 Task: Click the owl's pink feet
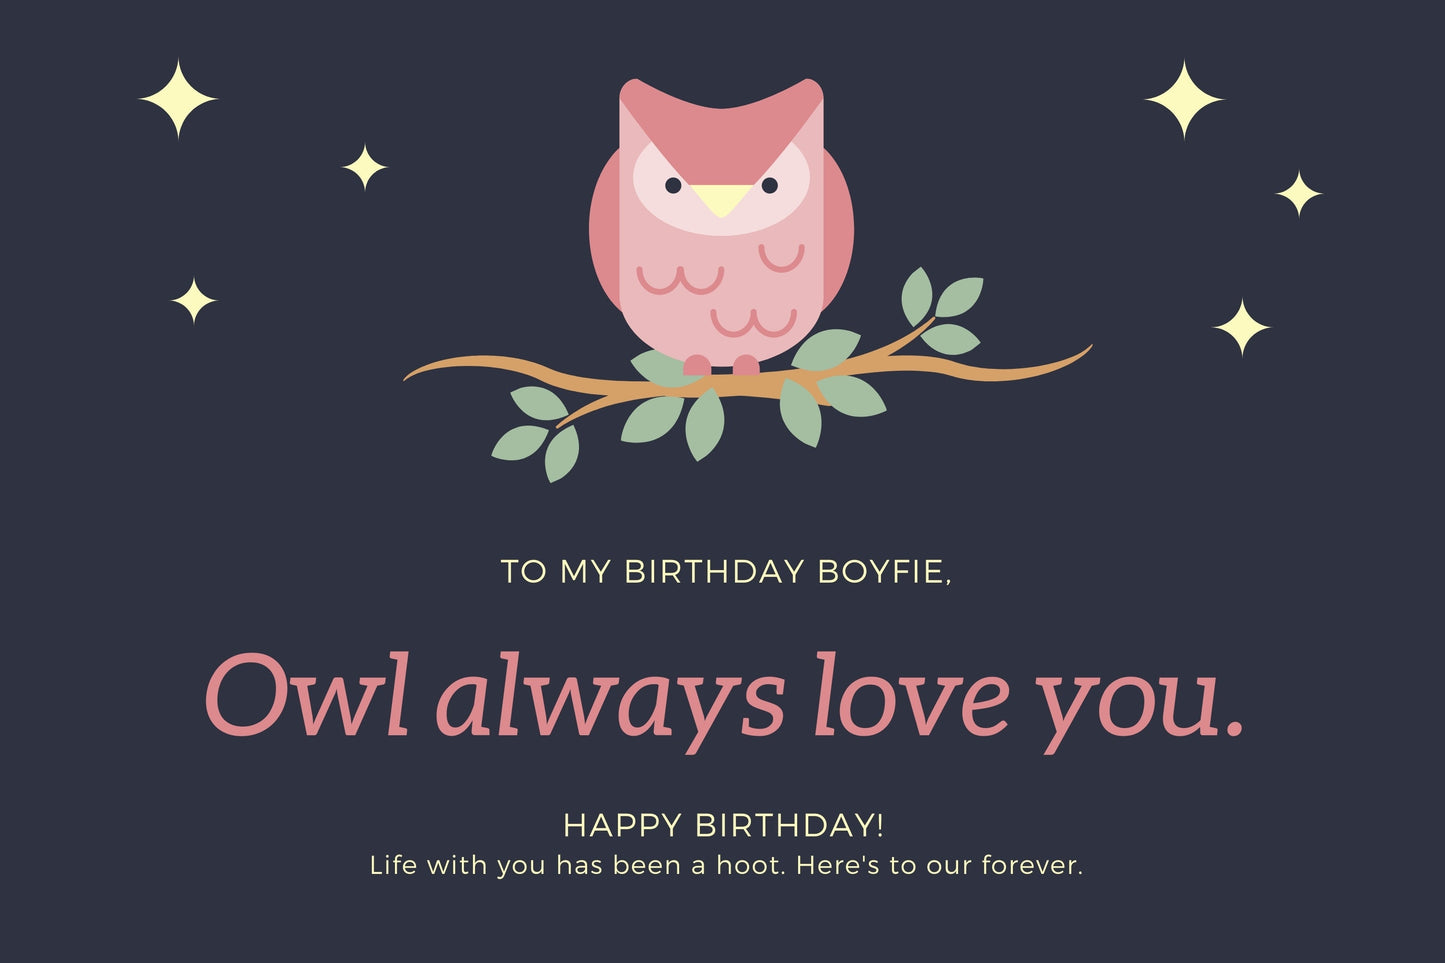721,365
